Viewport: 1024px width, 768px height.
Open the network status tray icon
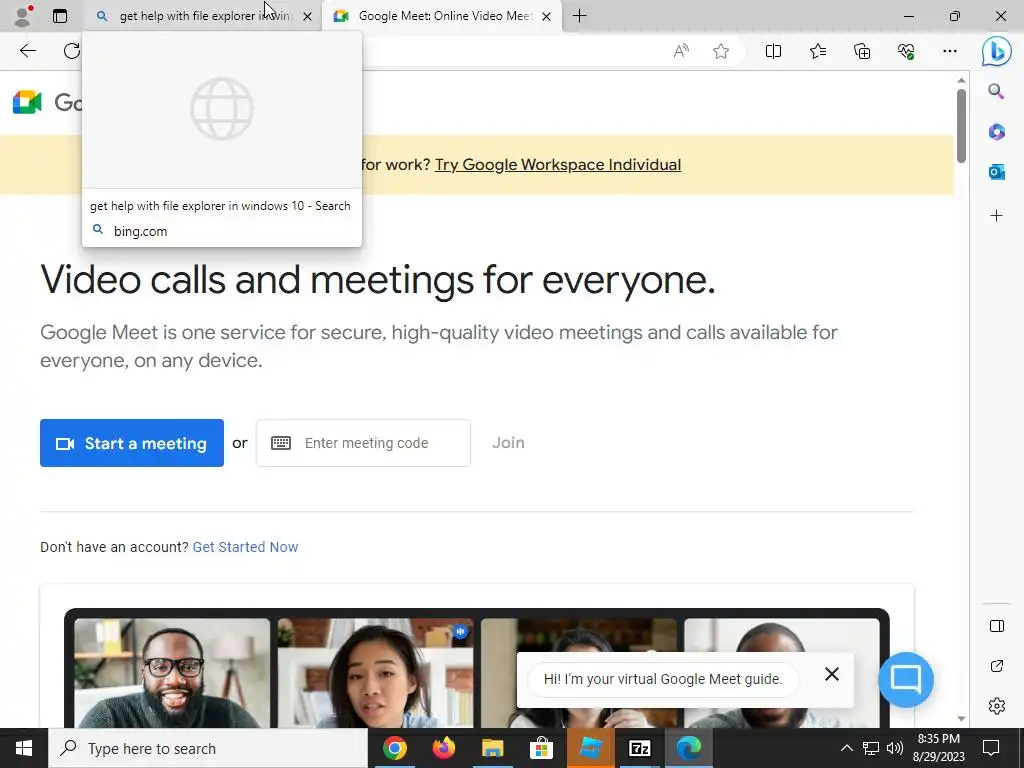point(871,748)
